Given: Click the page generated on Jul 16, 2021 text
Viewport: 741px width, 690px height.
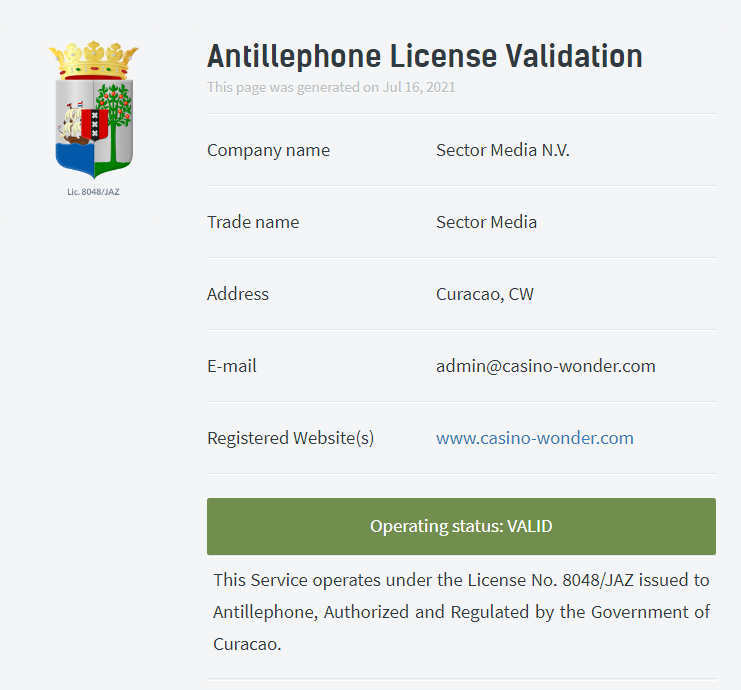Looking at the screenshot, I should (331, 87).
